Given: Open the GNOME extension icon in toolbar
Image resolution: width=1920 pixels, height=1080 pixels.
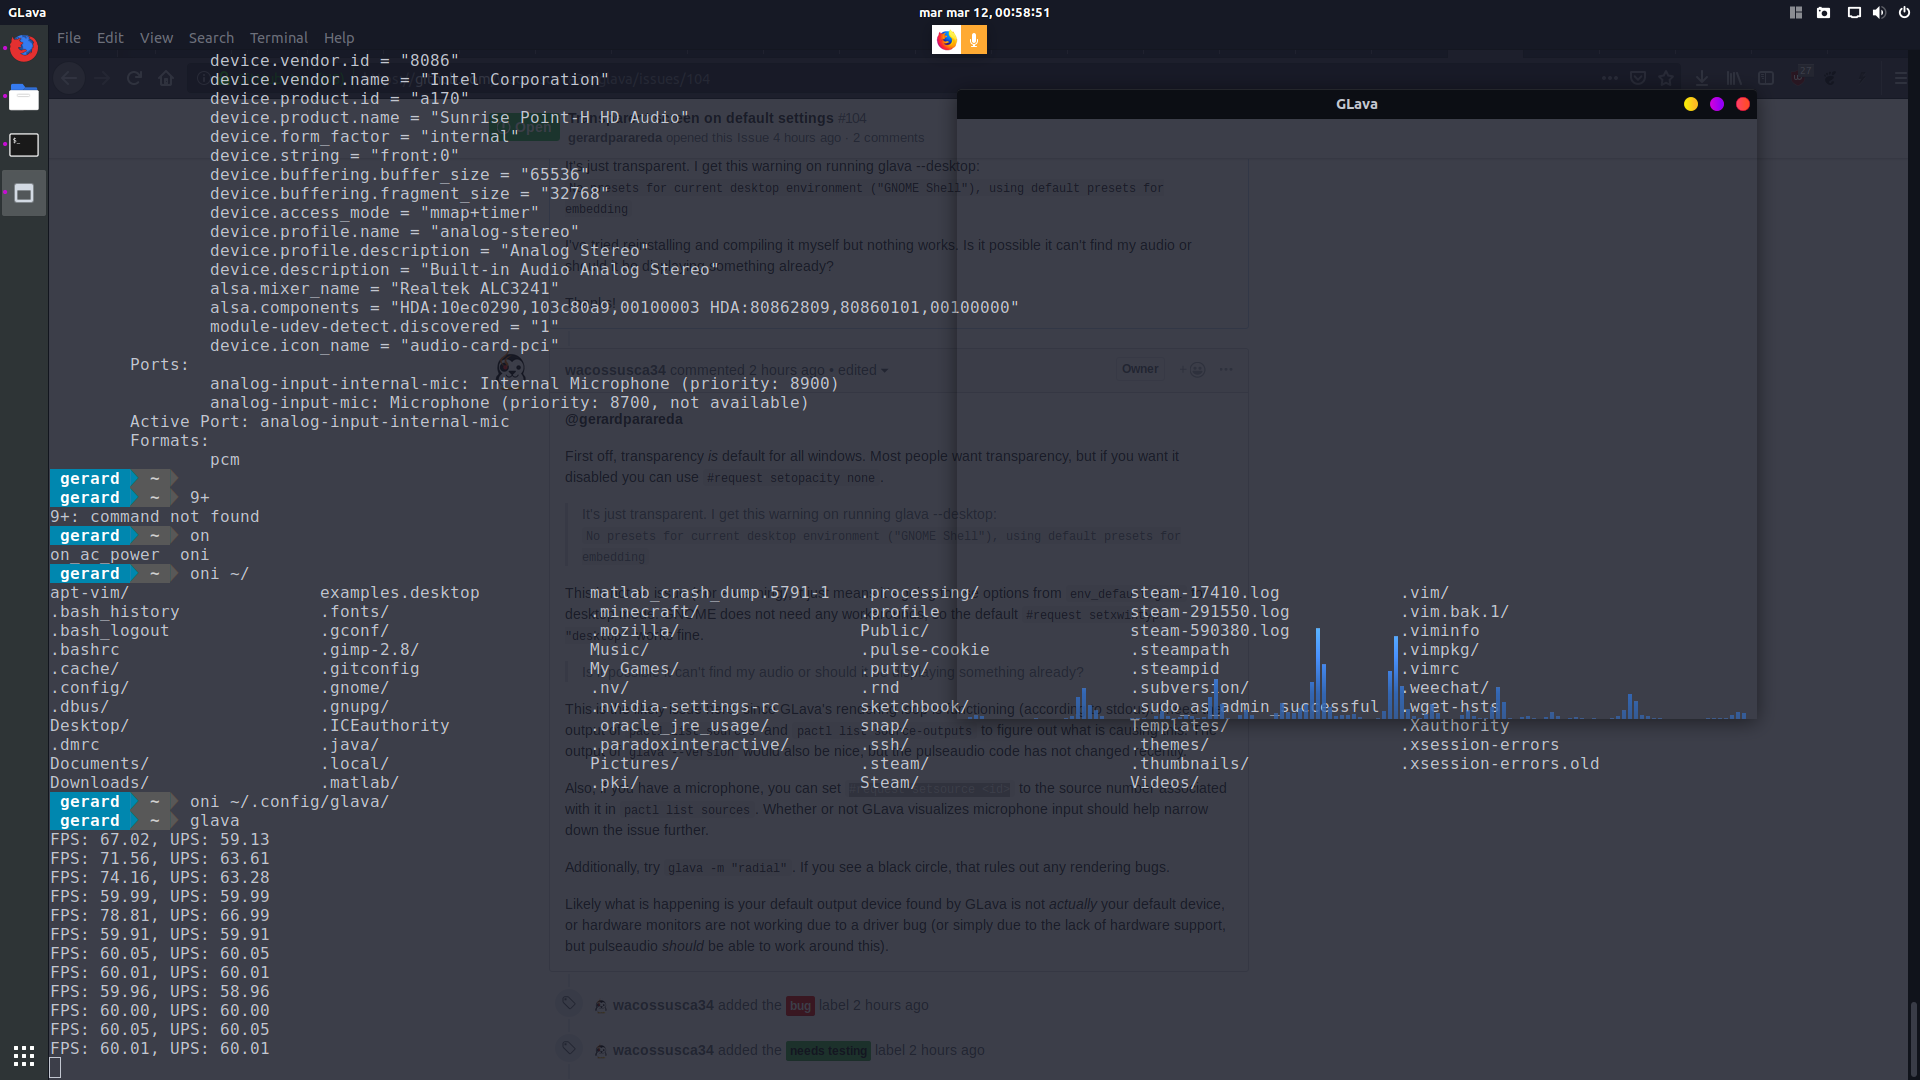Looking at the screenshot, I should (x=1829, y=77).
